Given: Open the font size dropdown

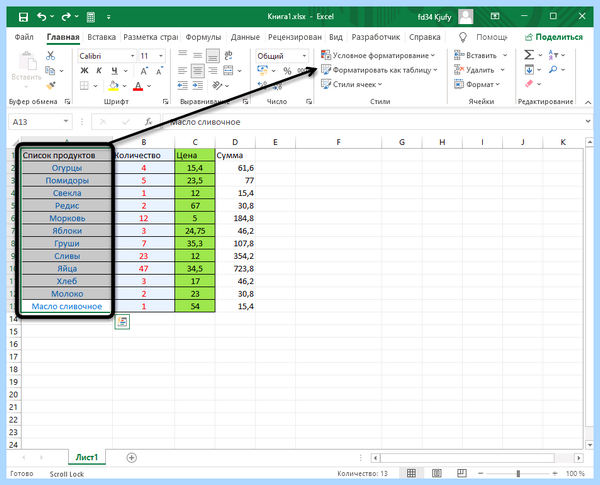Looking at the screenshot, I should 161,56.
